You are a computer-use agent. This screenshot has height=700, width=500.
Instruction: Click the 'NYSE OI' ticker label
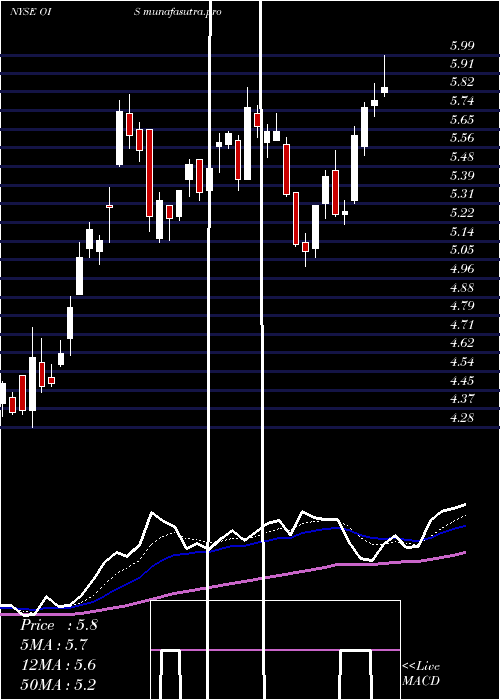[x=30, y=12]
